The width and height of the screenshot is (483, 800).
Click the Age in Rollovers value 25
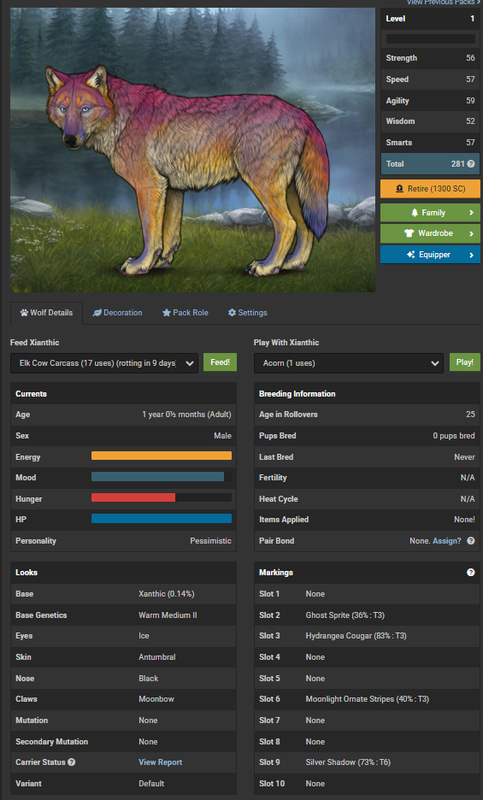click(x=470, y=414)
